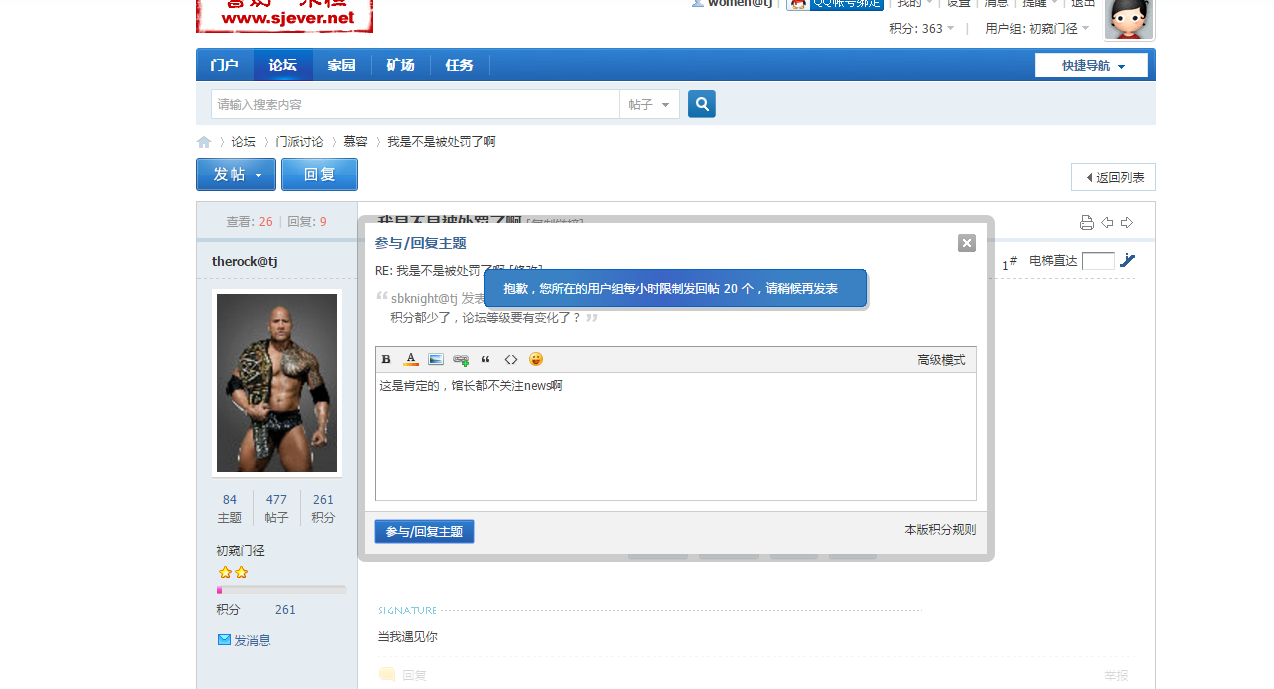Expand the 积分: 363 points dropdown
The width and height of the screenshot is (1274, 689).
coord(922,29)
